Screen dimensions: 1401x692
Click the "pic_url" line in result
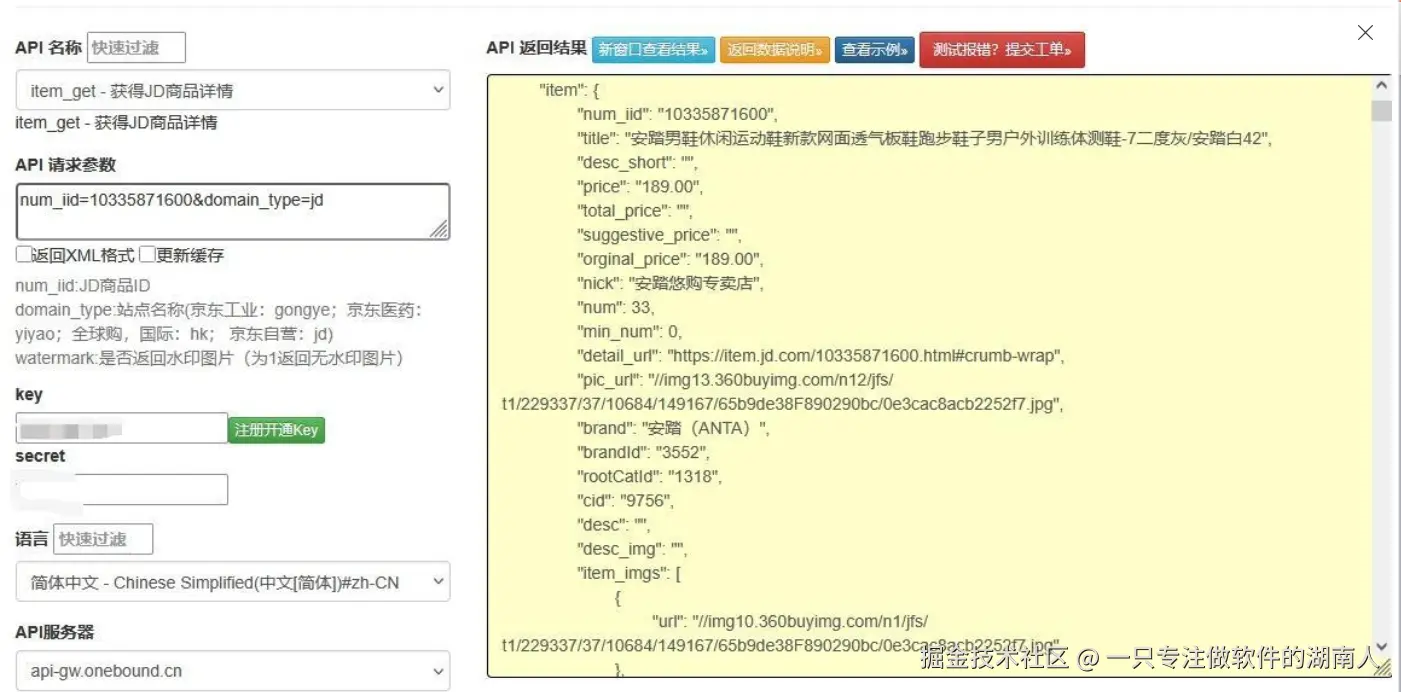pyautogui.click(x=782, y=392)
